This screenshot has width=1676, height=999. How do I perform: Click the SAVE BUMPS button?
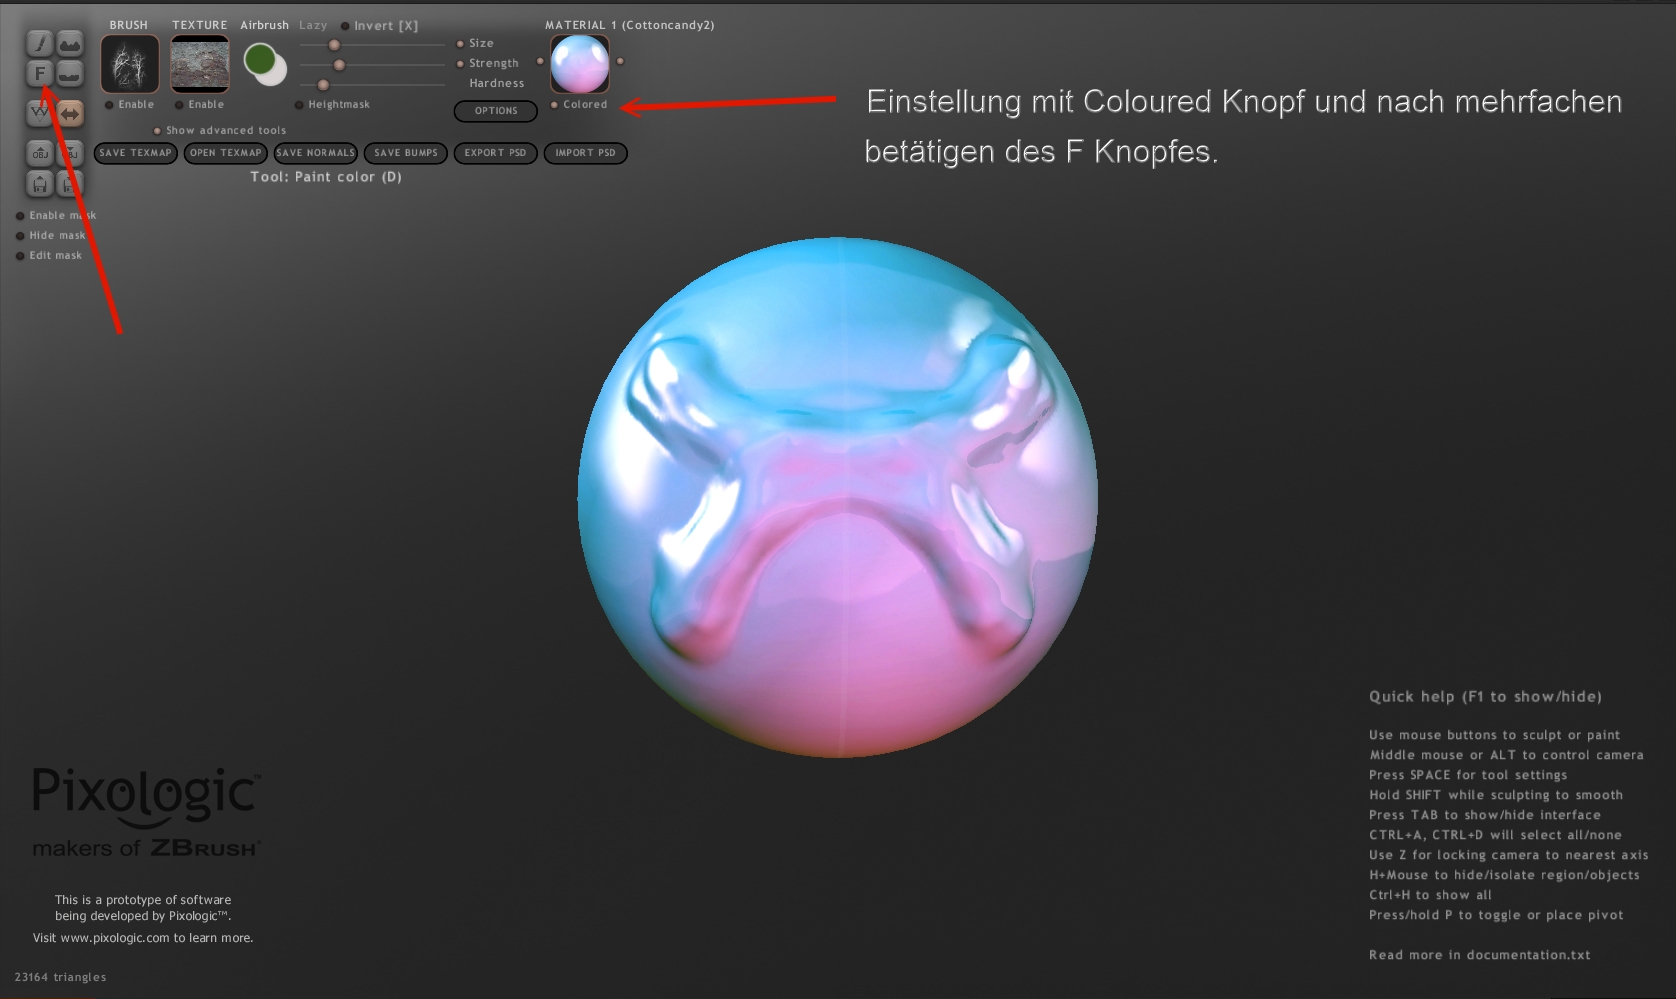pos(406,153)
